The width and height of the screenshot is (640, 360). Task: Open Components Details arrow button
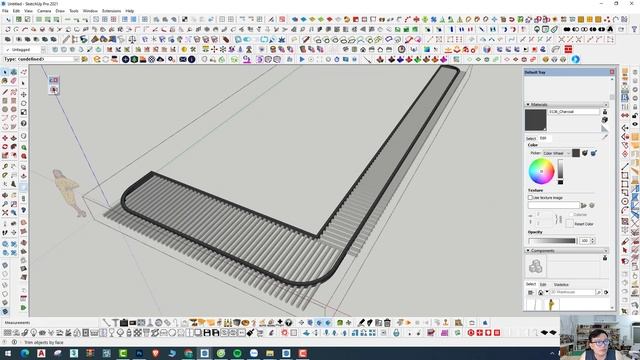pyautogui.click(x=606, y=293)
